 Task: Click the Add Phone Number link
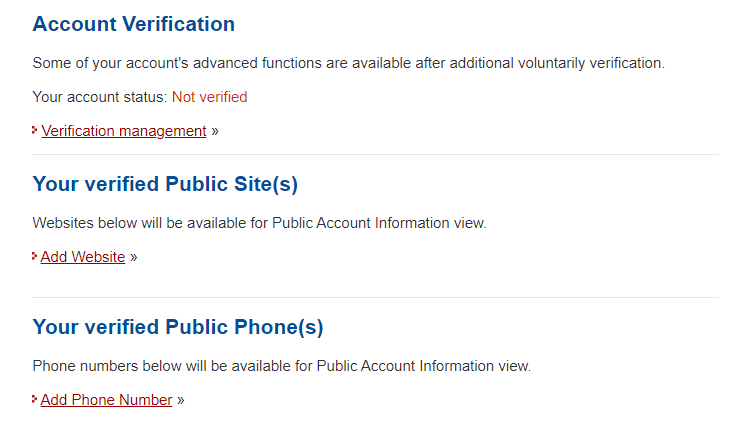pos(106,400)
